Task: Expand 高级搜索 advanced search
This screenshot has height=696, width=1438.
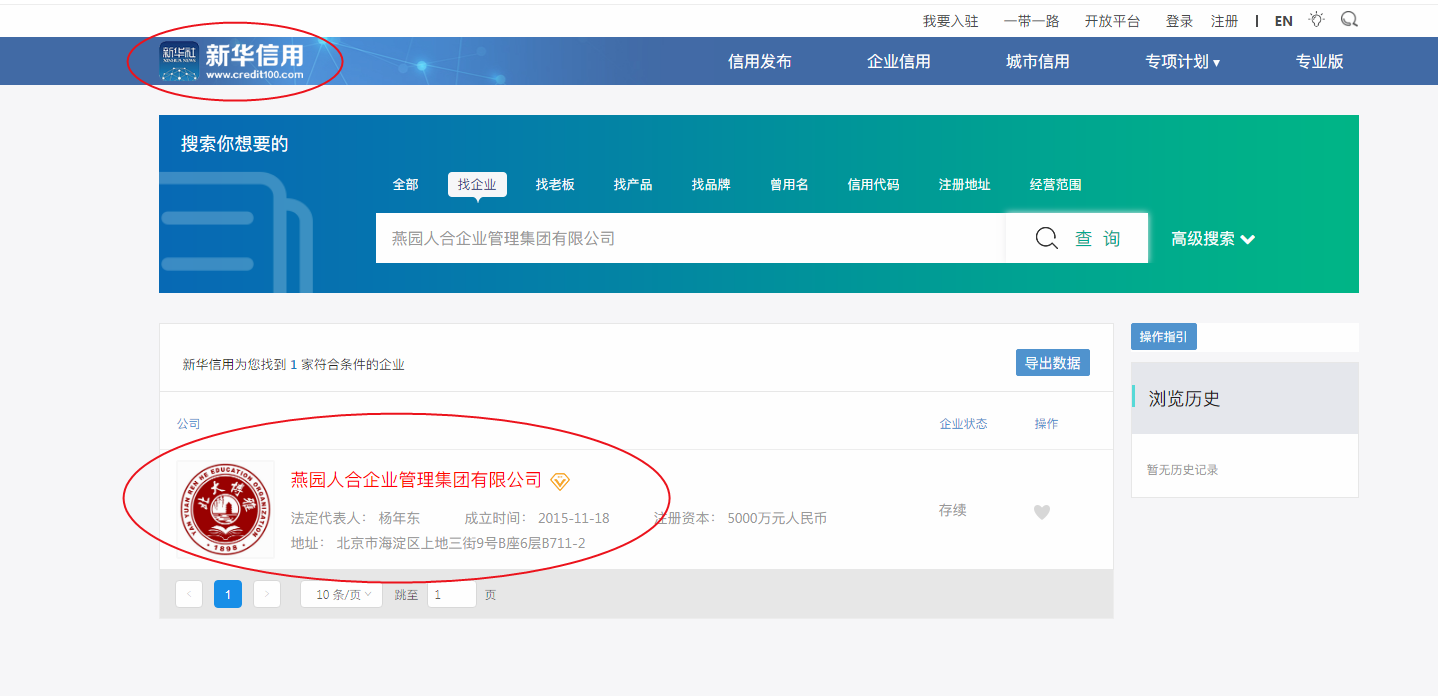Action: pyautogui.click(x=1213, y=239)
